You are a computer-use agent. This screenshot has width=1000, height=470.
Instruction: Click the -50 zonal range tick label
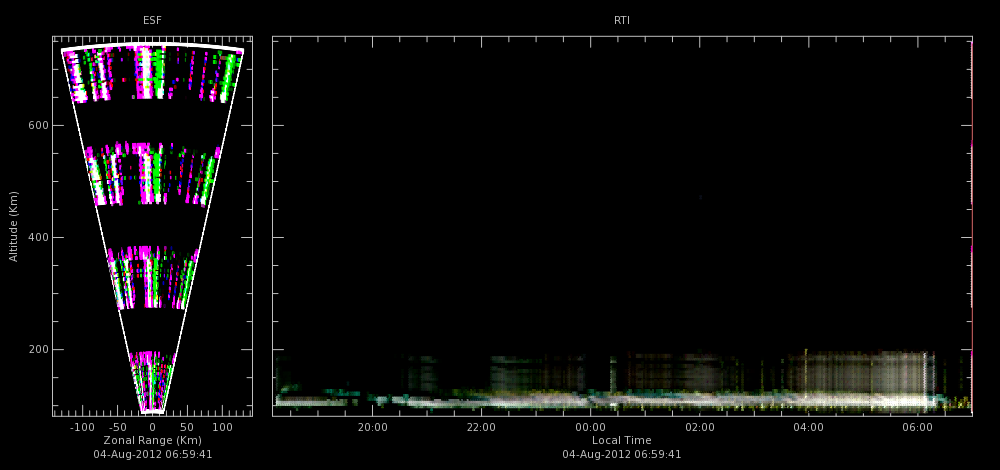click(116, 427)
